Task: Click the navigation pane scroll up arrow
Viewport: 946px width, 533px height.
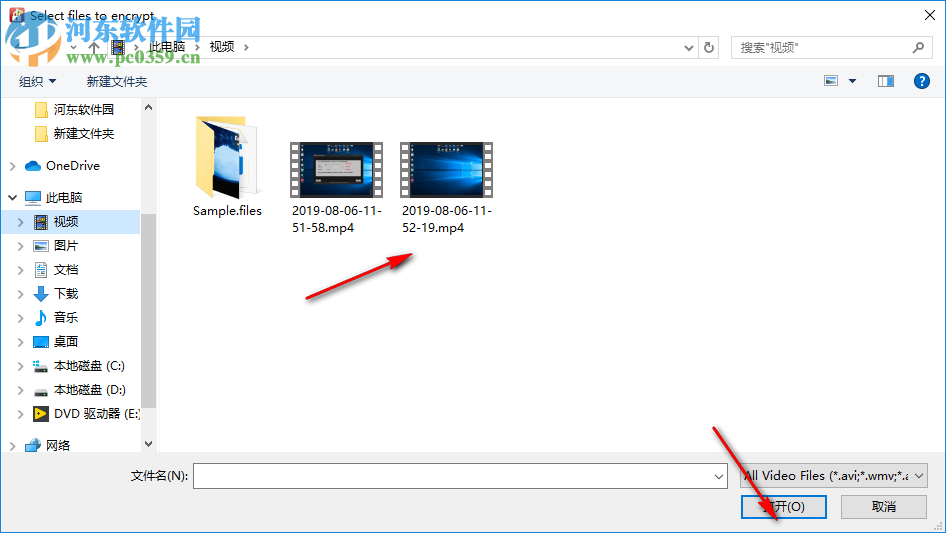Action: pos(148,107)
